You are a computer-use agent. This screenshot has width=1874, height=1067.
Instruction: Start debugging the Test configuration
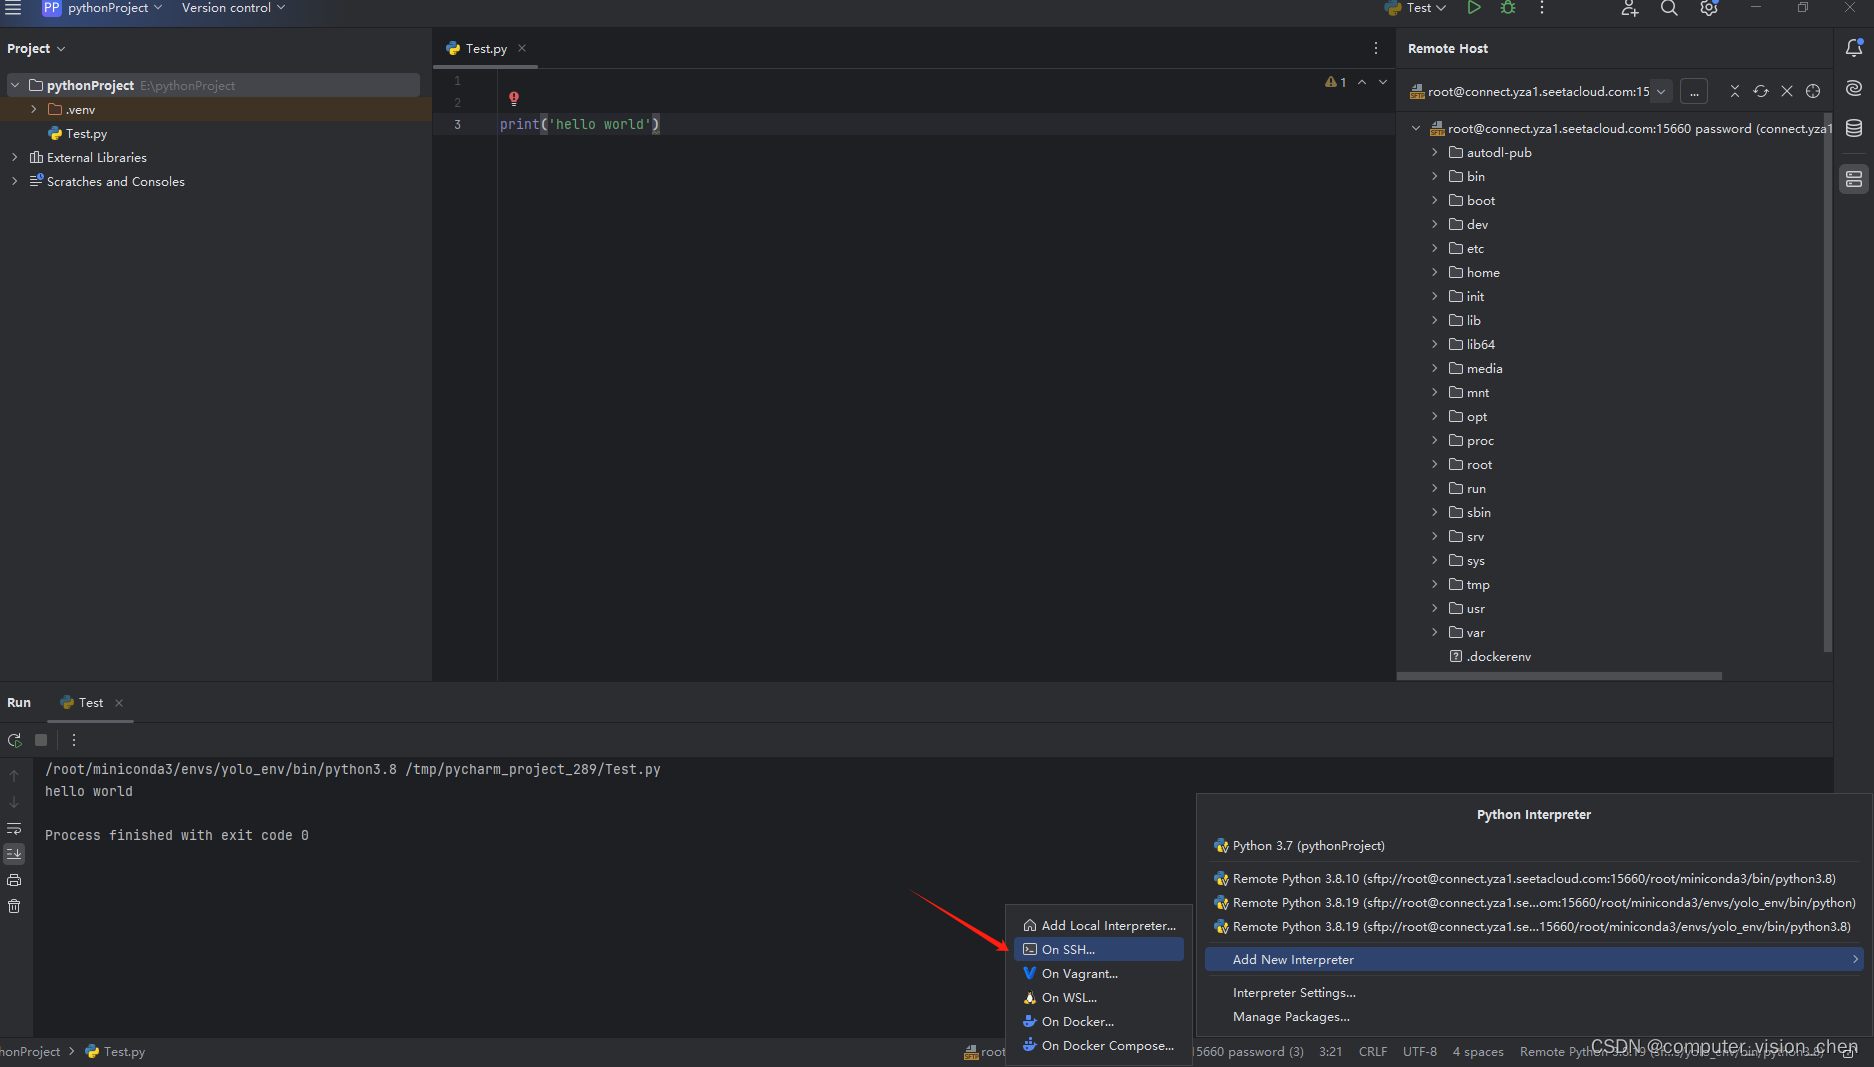click(x=1508, y=8)
